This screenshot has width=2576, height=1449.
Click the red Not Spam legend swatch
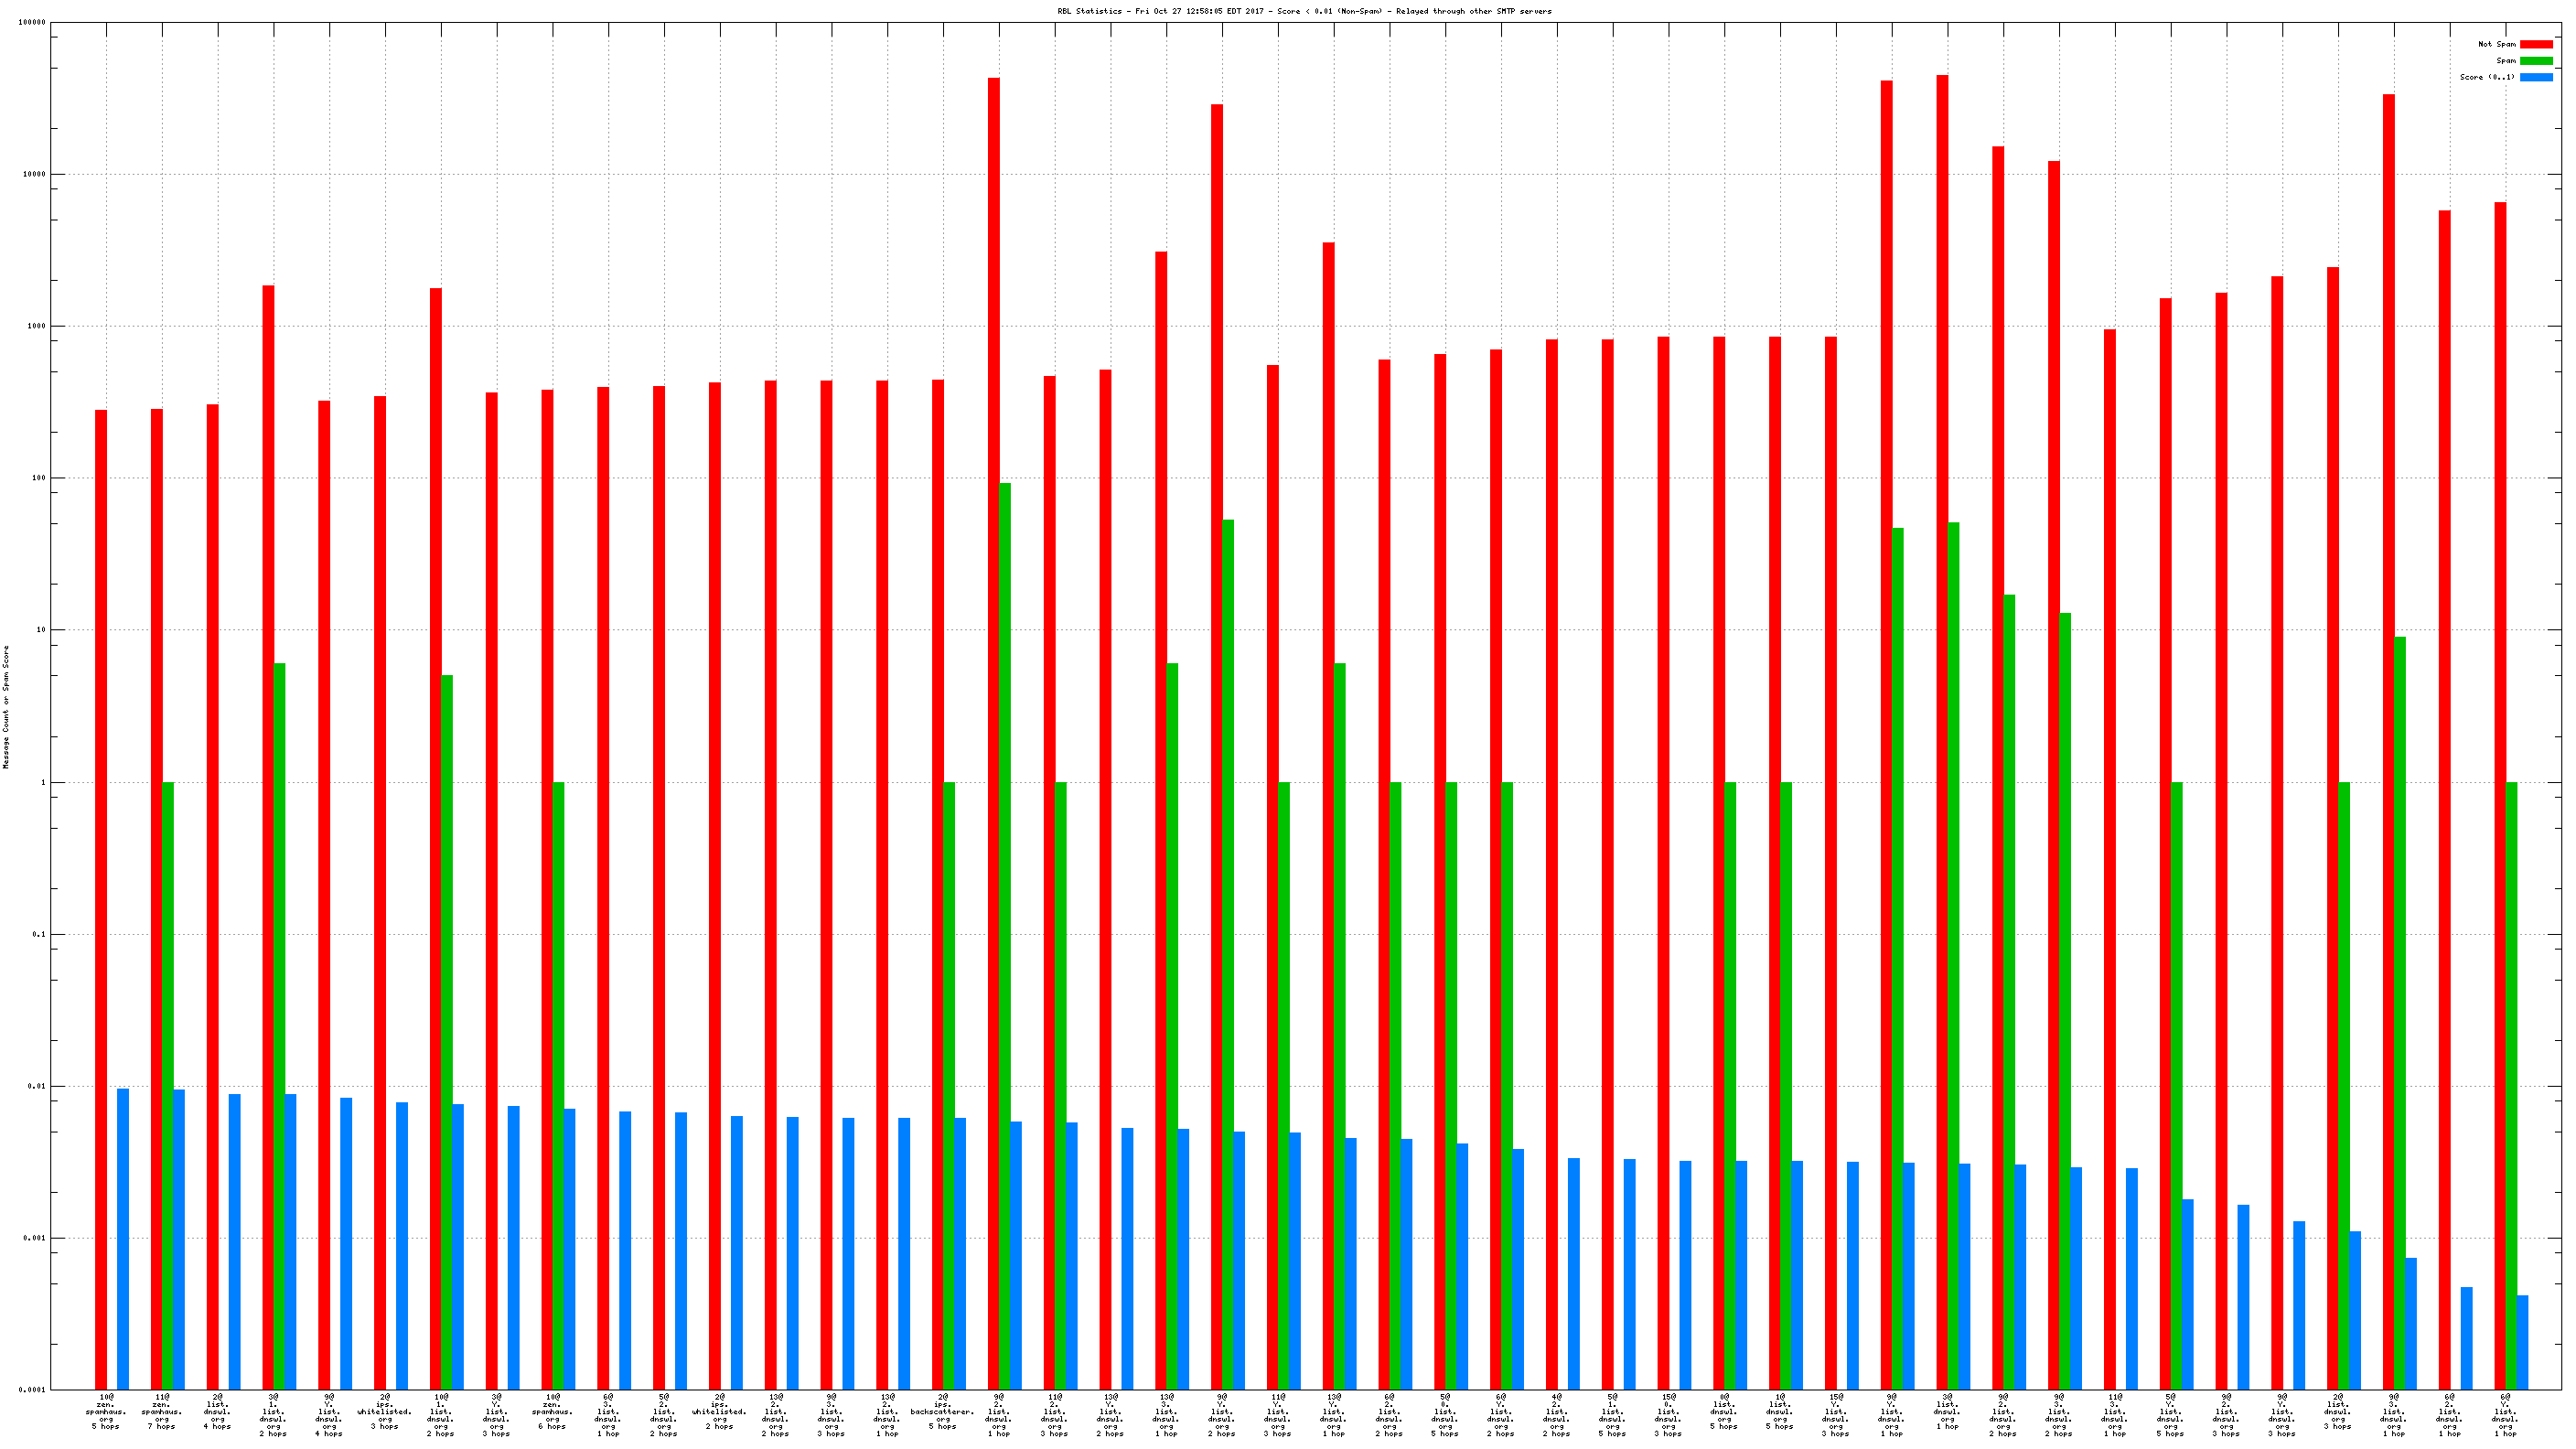2535,44
